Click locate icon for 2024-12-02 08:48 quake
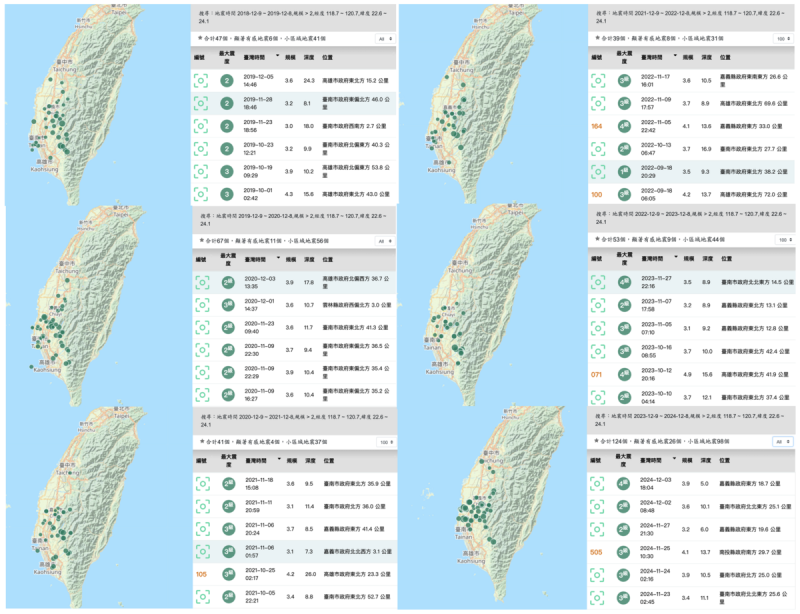Image resolution: width=800 pixels, height=614 pixels. click(x=597, y=506)
